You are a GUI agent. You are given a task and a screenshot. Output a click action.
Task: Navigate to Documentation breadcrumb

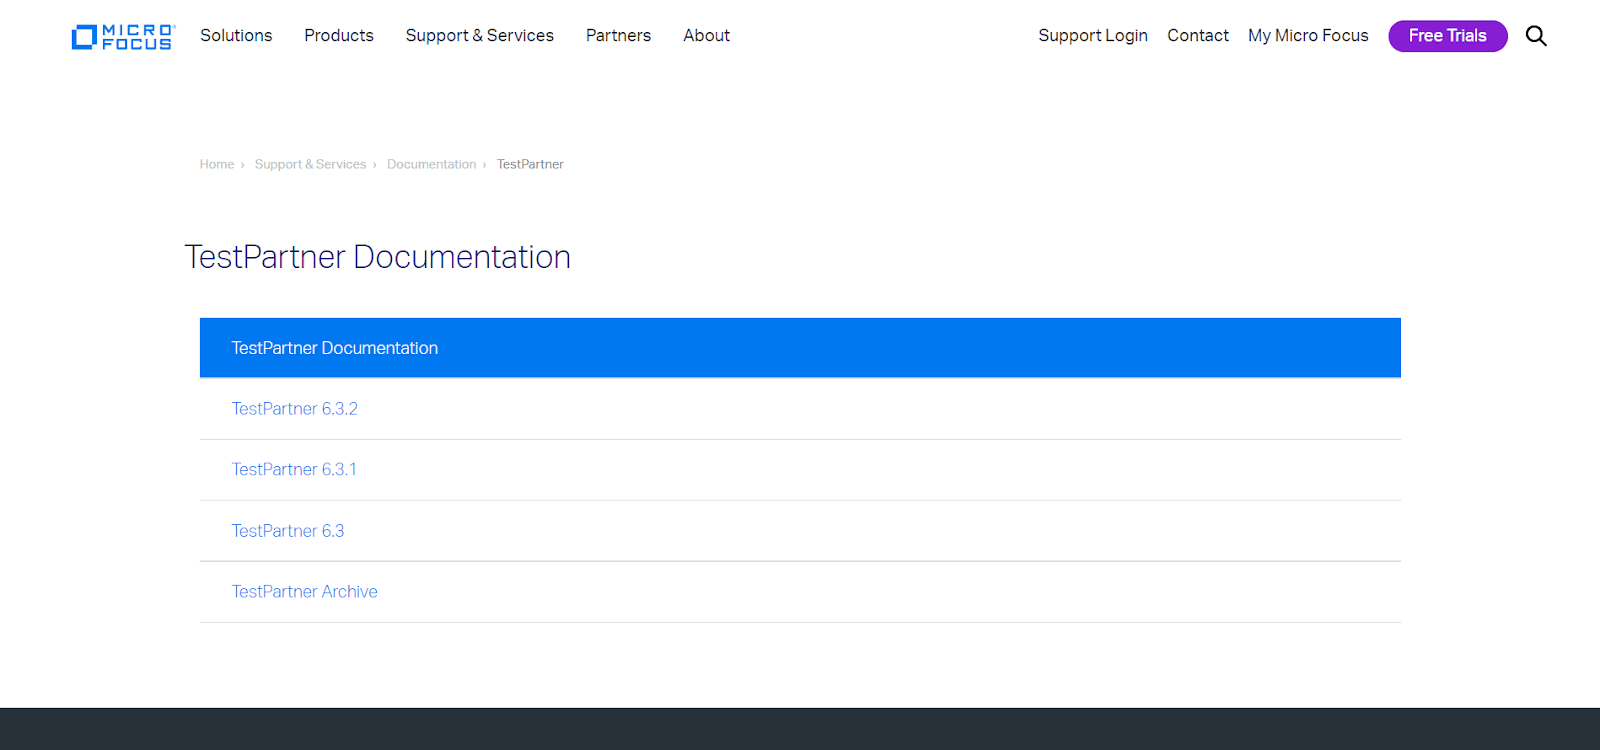(x=431, y=164)
